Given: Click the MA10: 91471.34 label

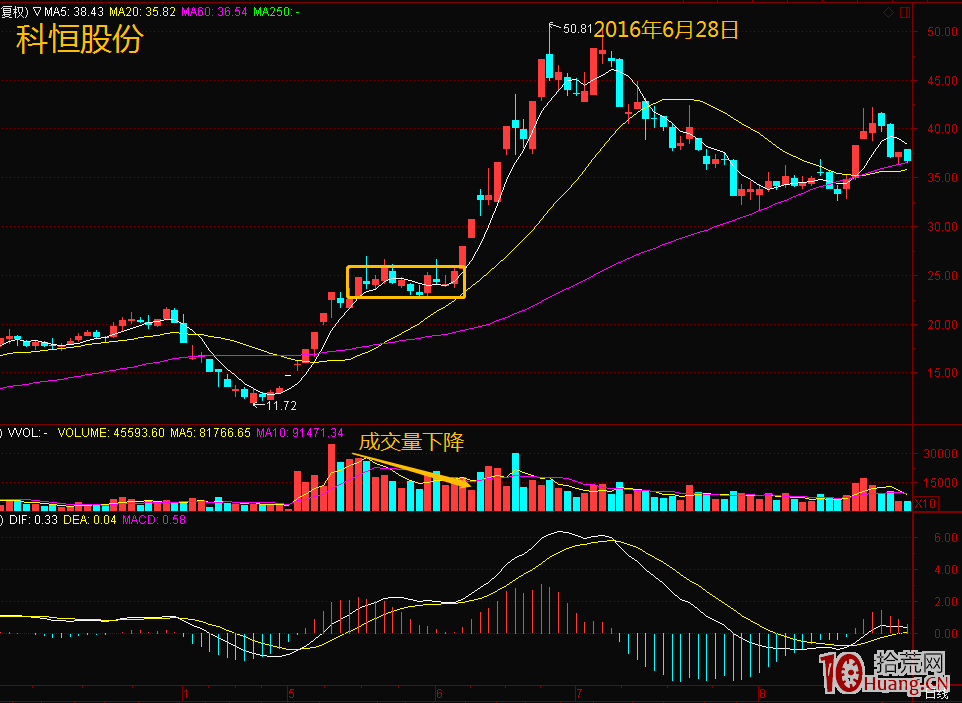Looking at the screenshot, I should pos(299,433).
